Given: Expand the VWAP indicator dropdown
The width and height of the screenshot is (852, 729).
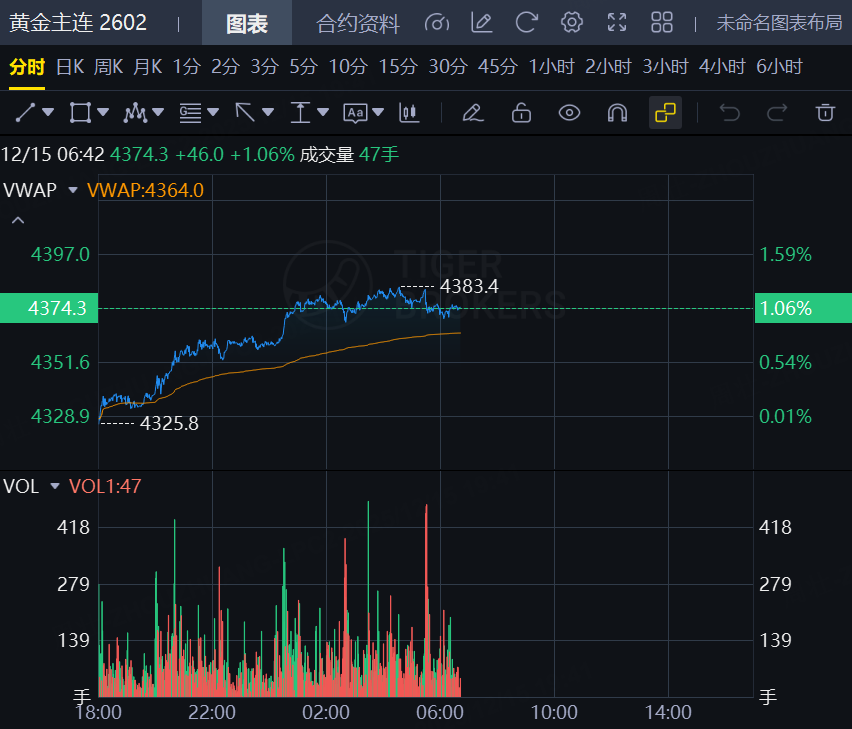Looking at the screenshot, I should click(73, 190).
